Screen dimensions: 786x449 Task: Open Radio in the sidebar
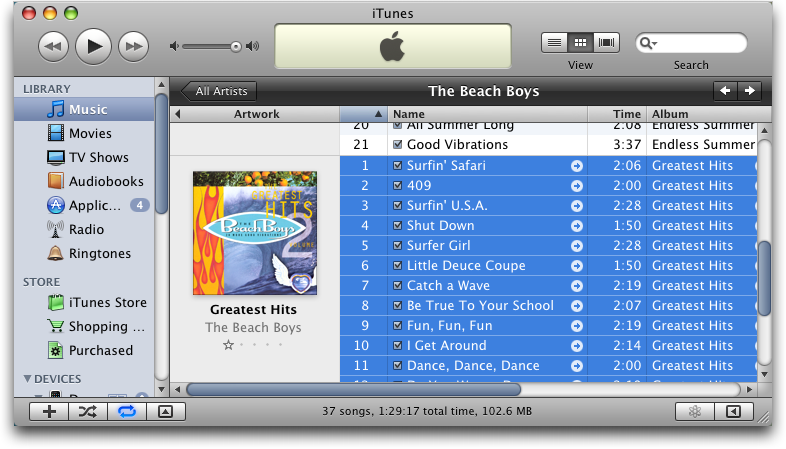click(84, 230)
